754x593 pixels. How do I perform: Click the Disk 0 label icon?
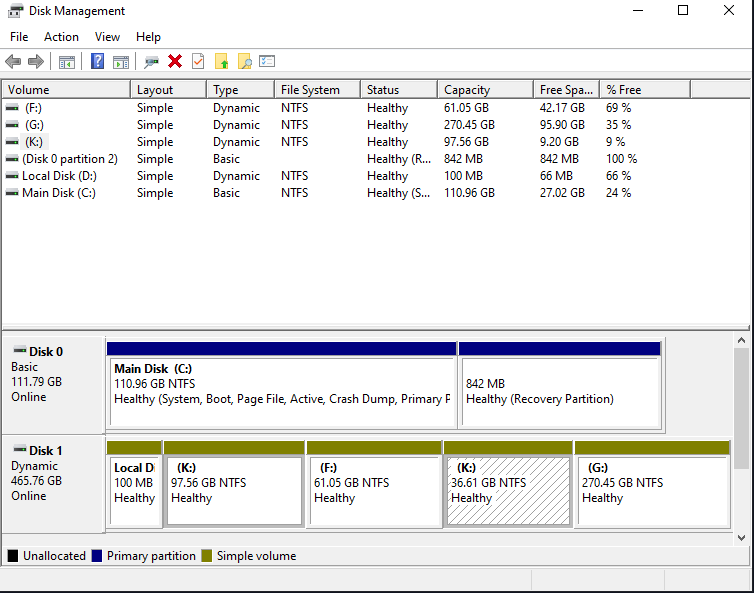[x=20, y=349]
